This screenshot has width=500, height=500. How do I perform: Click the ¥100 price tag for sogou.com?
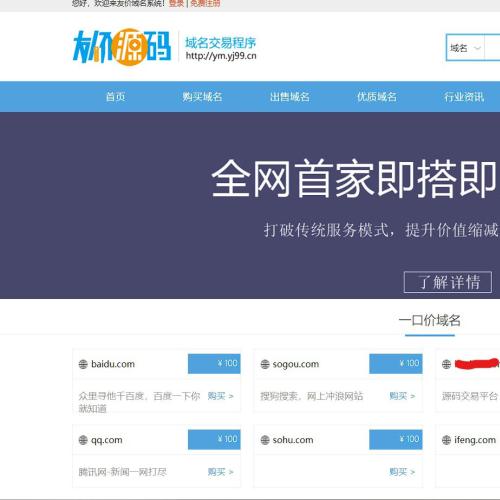point(396,364)
